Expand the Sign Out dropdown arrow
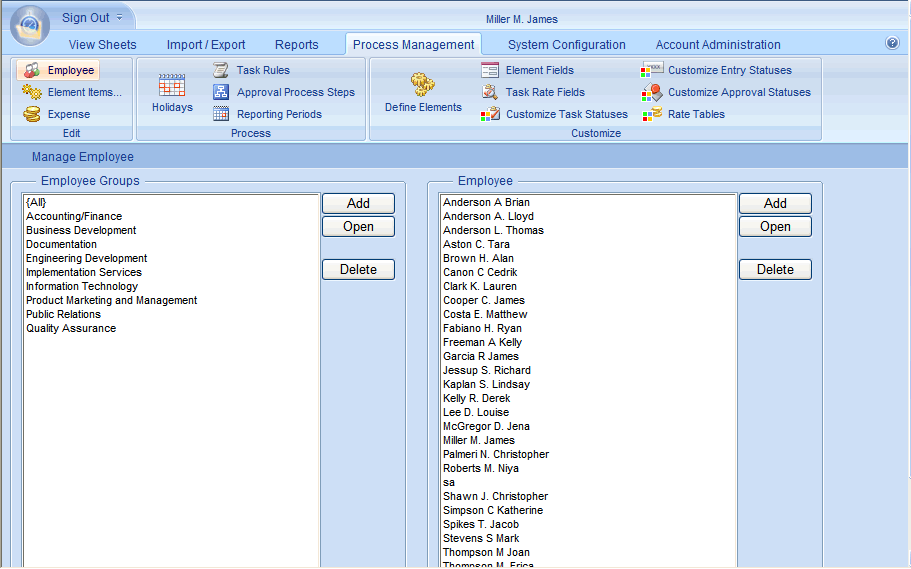The height and width of the screenshot is (569, 911). [120, 18]
